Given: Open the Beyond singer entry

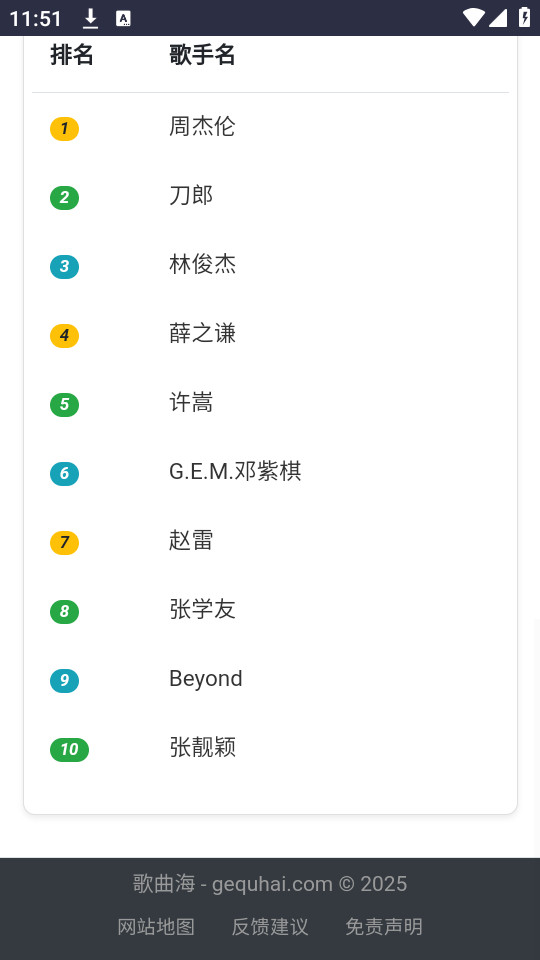Looking at the screenshot, I should [206, 678].
